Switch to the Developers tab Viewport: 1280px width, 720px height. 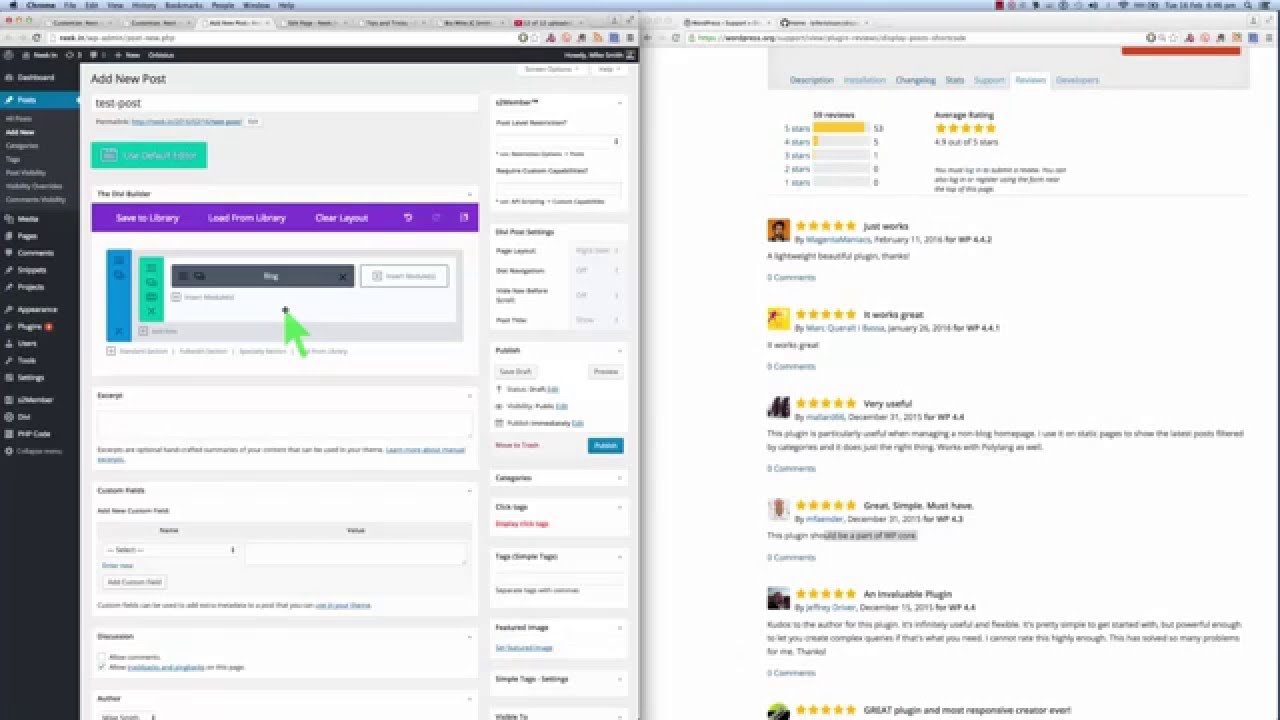(x=1077, y=80)
